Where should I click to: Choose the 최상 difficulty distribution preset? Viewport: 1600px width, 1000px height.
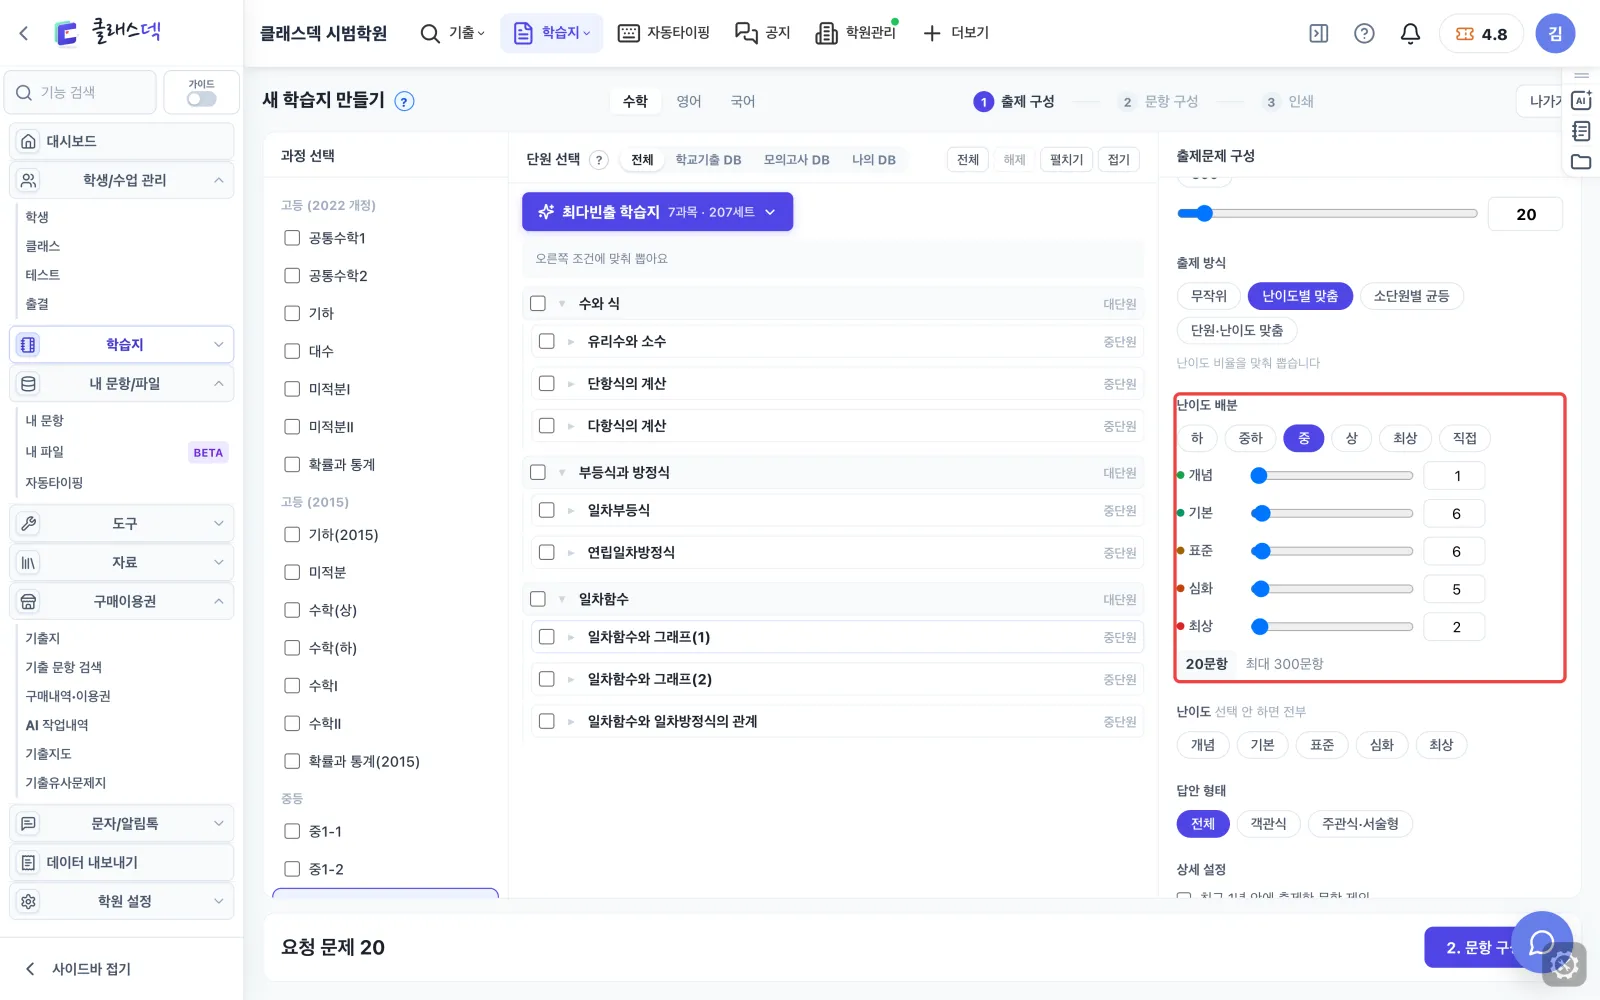coord(1405,438)
